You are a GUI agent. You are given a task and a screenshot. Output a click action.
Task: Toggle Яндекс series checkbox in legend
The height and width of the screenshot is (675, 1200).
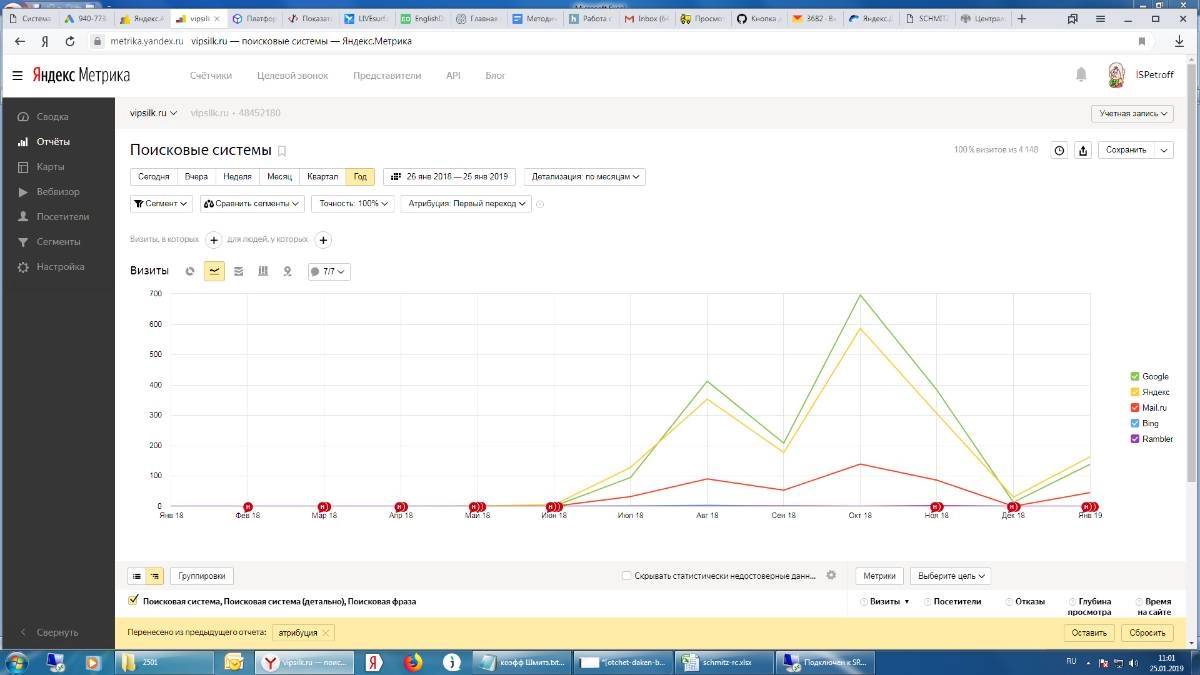(1134, 392)
